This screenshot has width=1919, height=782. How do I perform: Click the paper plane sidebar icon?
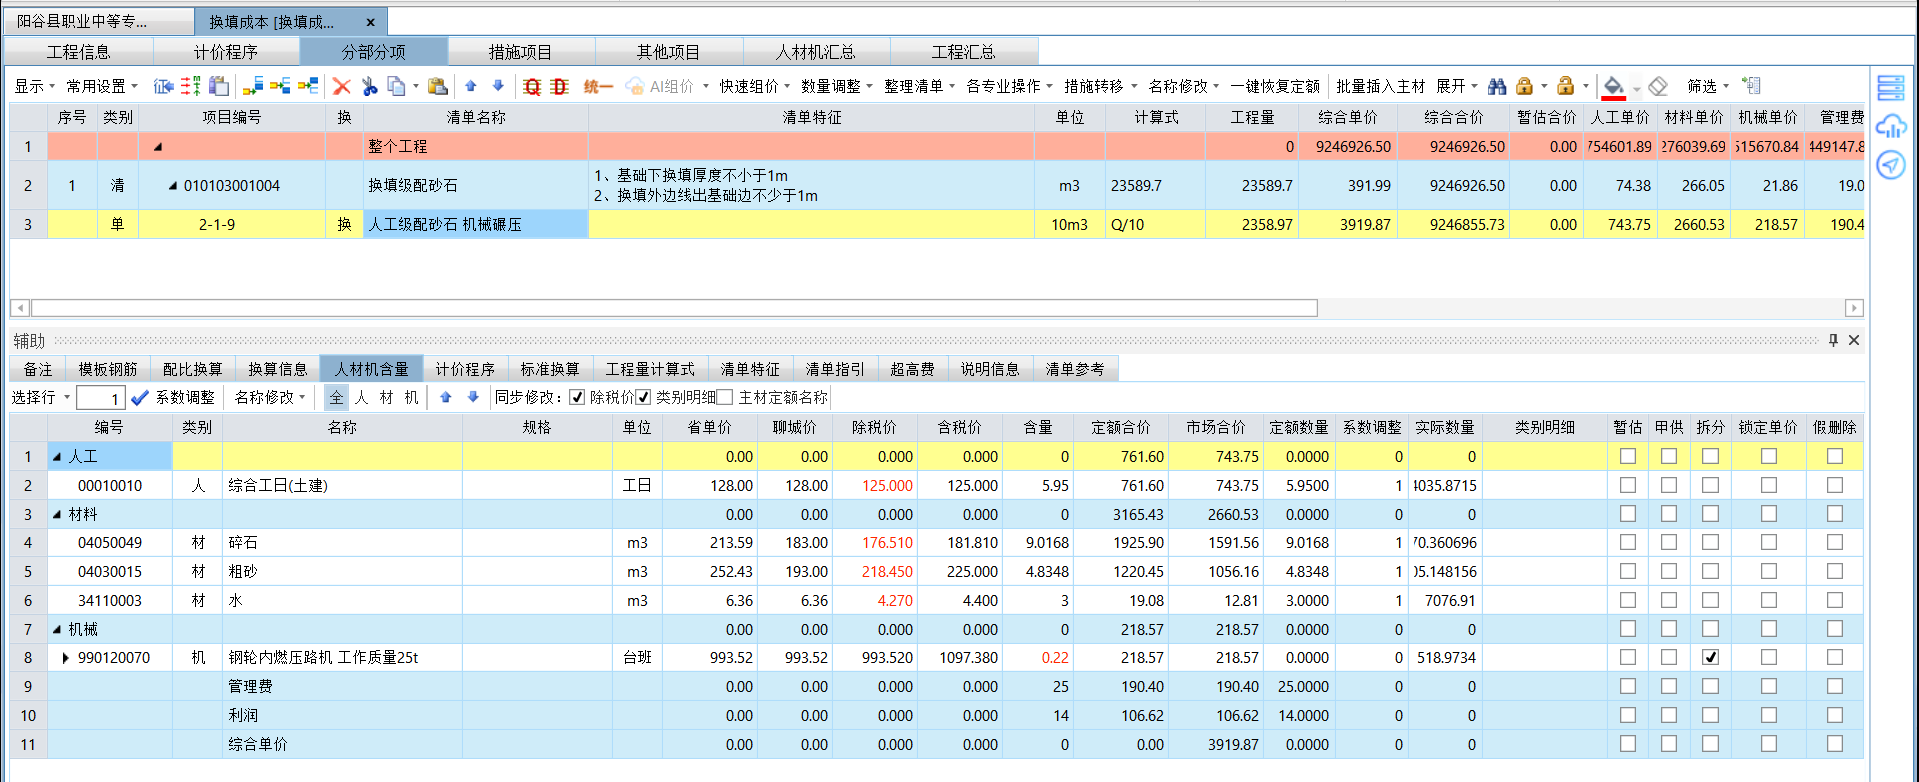1891,164
